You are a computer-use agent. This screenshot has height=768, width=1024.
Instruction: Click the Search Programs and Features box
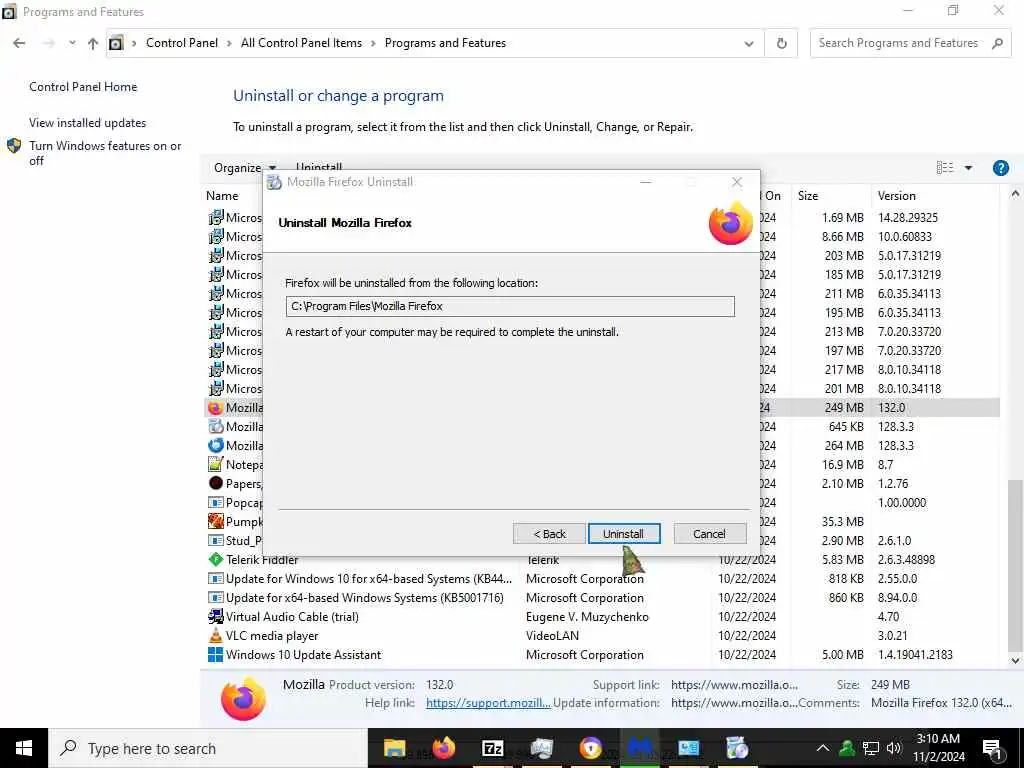click(911, 43)
